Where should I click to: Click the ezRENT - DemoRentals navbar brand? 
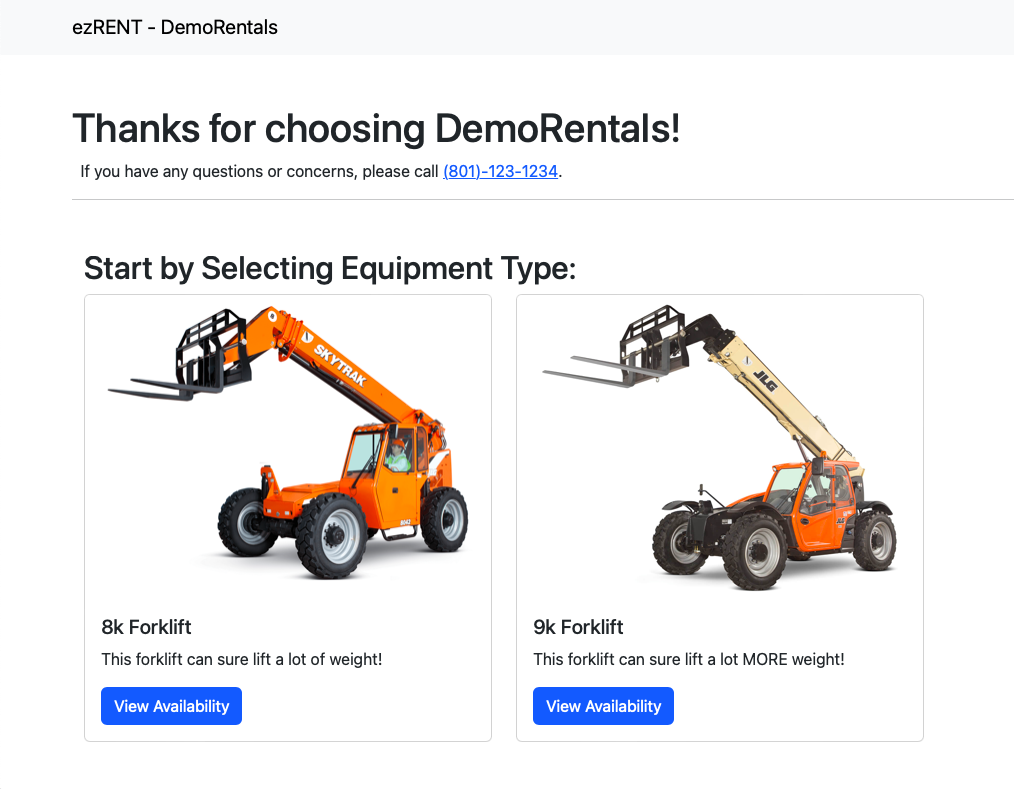tap(175, 27)
